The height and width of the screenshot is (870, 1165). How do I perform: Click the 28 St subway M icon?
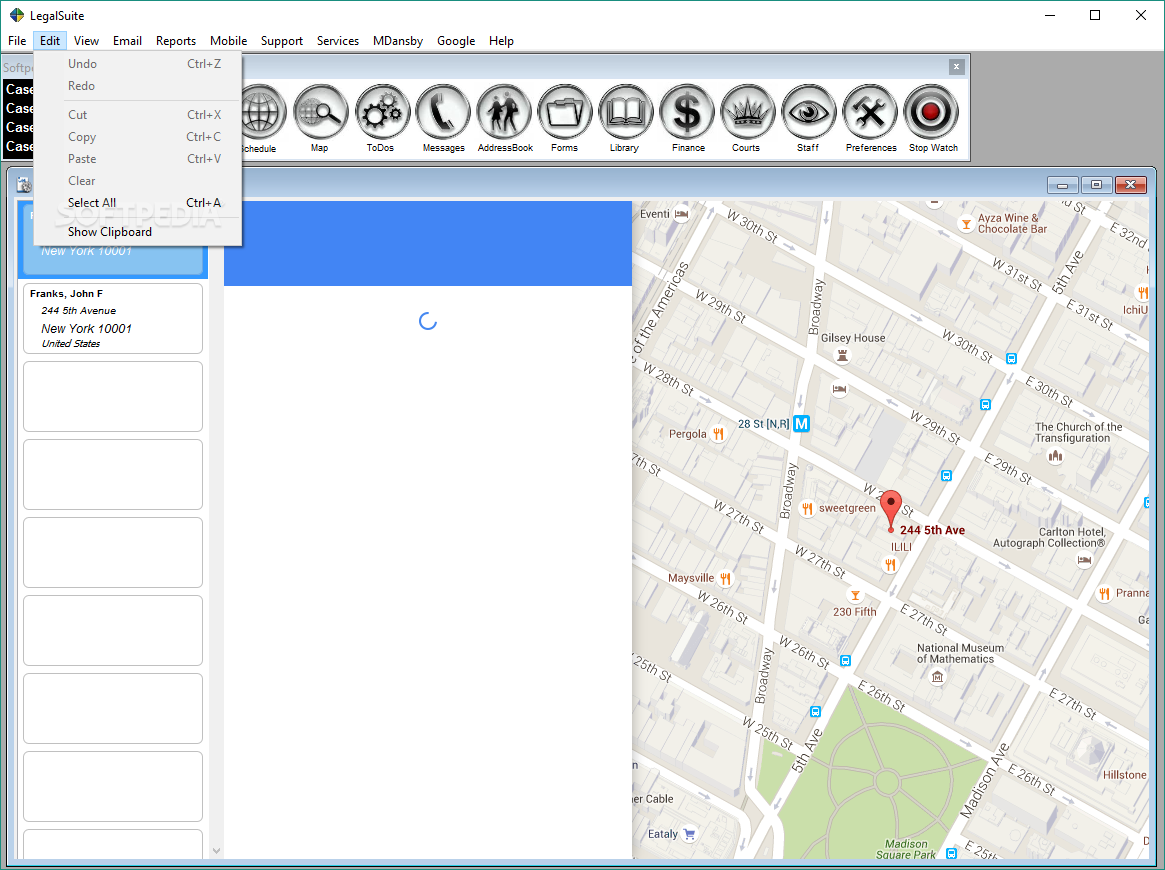click(801, 423)
